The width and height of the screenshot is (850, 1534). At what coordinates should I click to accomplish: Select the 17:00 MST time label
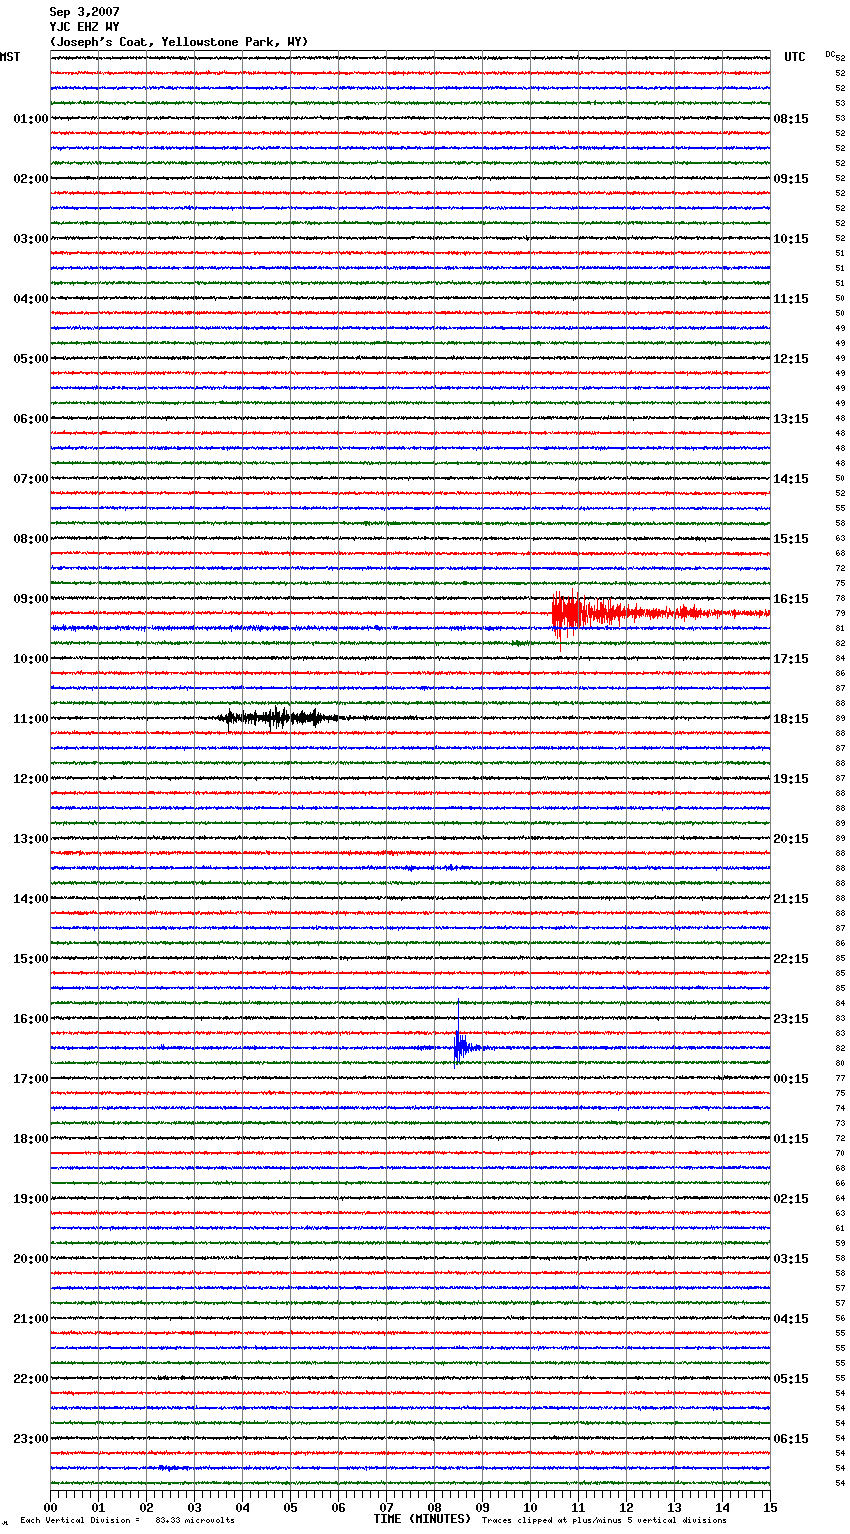click(x=31, y=1079)
